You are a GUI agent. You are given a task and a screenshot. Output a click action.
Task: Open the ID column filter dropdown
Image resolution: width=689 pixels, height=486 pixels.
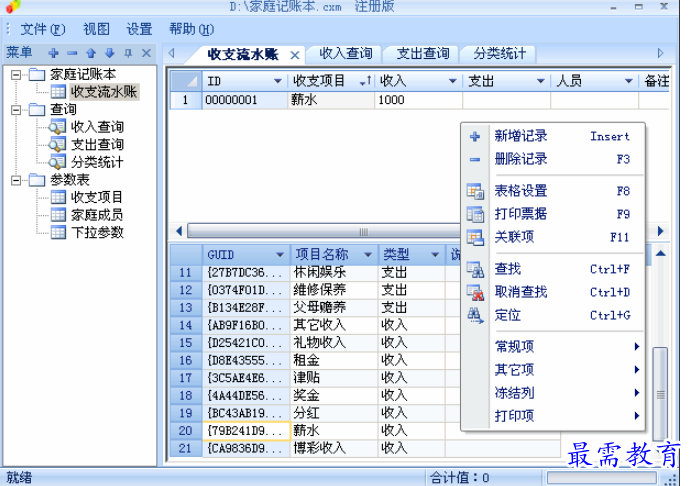277,81
